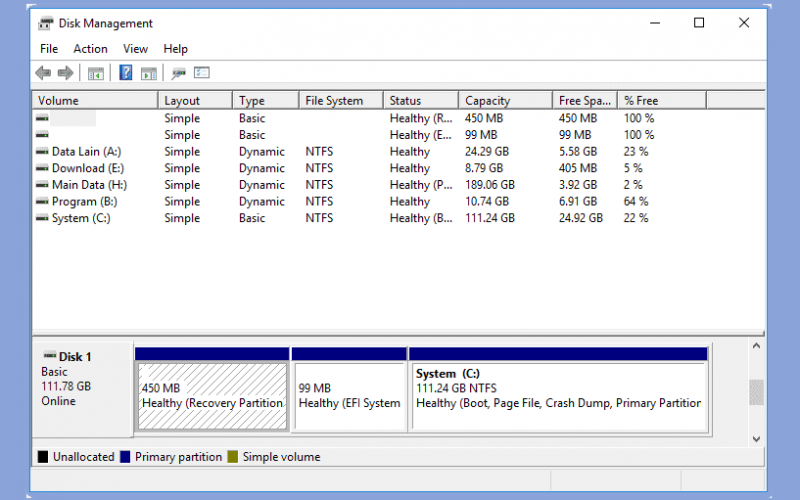
Task: Select the Program (B:) volume name
Action: tap(84, 202)
